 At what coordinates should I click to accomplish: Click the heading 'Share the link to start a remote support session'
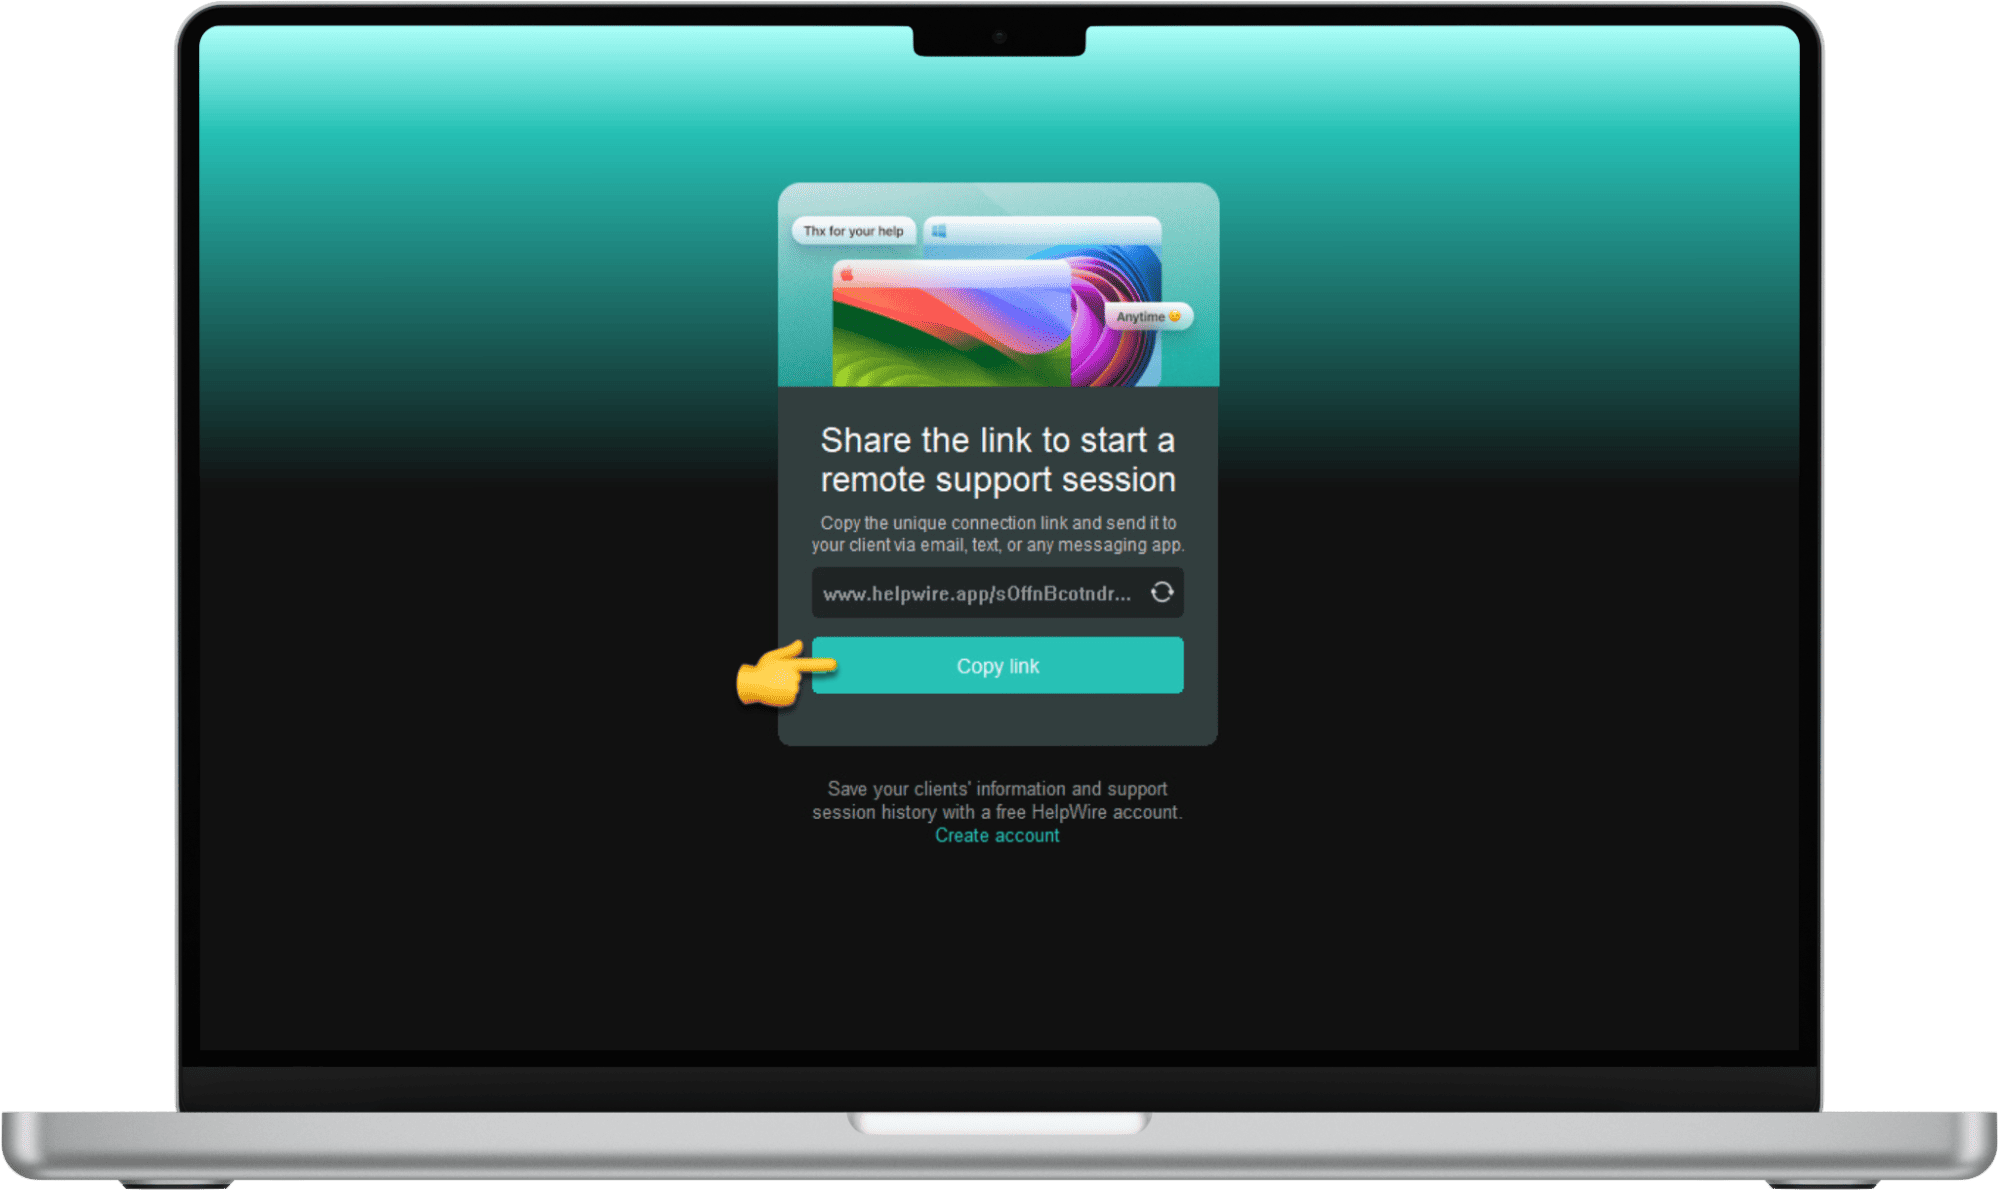click(x=997, y=460)
